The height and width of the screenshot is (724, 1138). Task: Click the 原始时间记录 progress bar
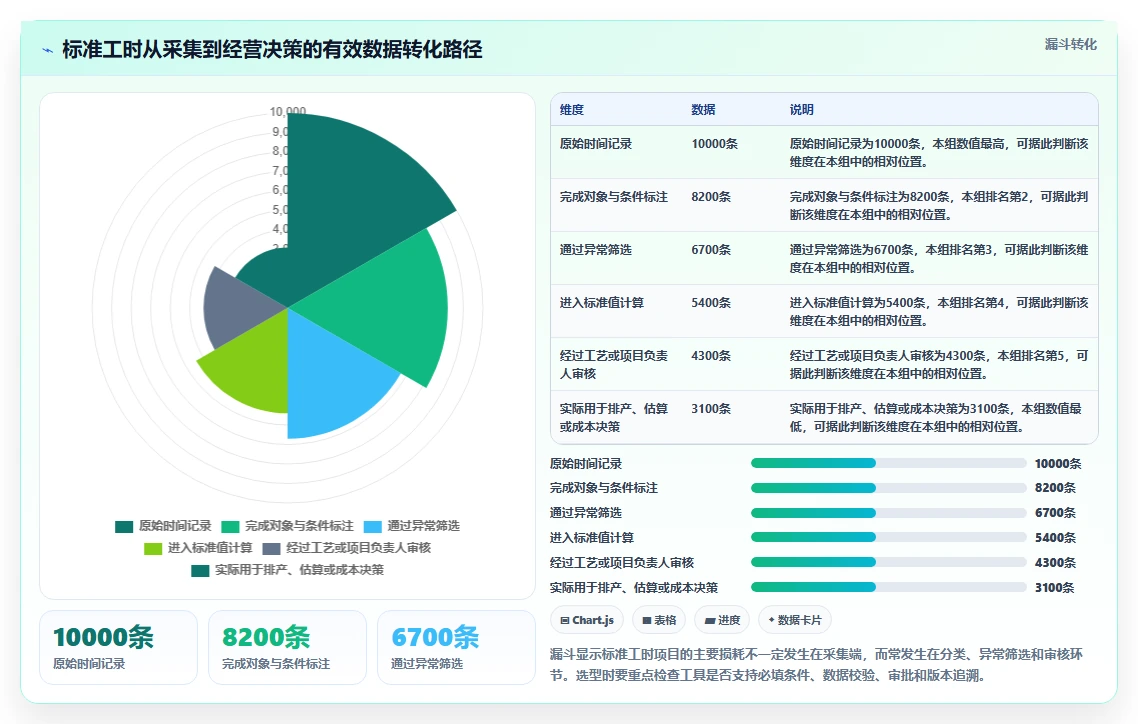(x=889, y=464)
